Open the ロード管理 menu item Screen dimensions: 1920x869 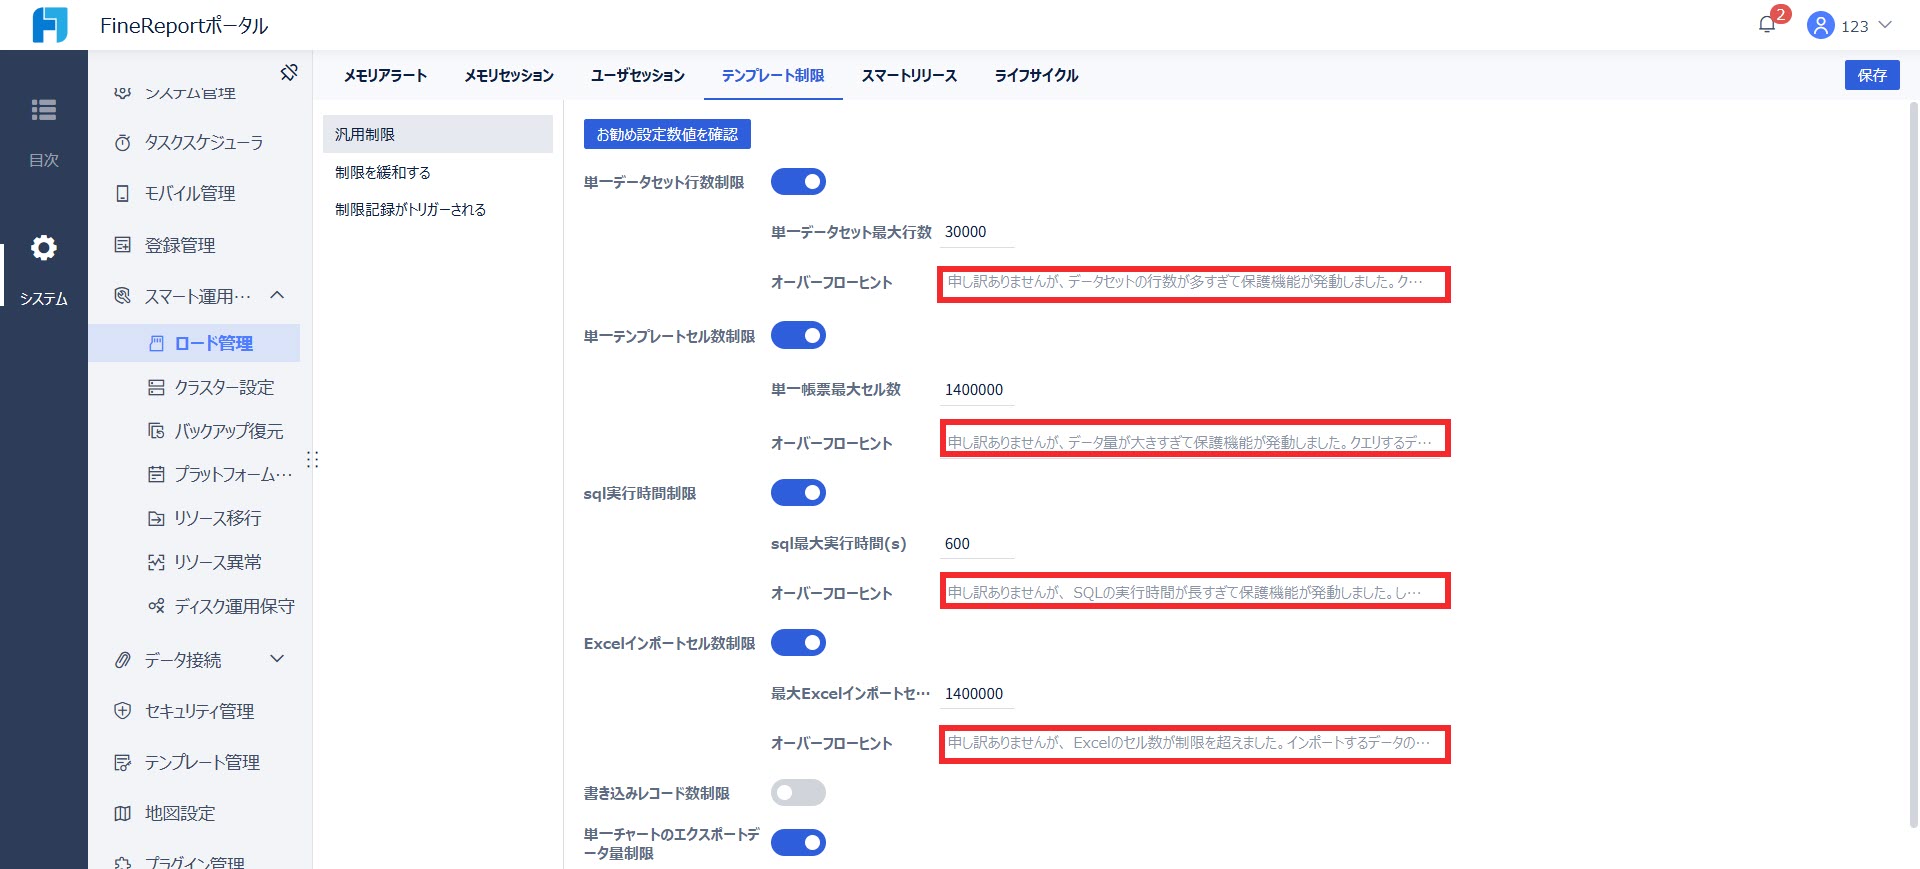coord(194,343)
